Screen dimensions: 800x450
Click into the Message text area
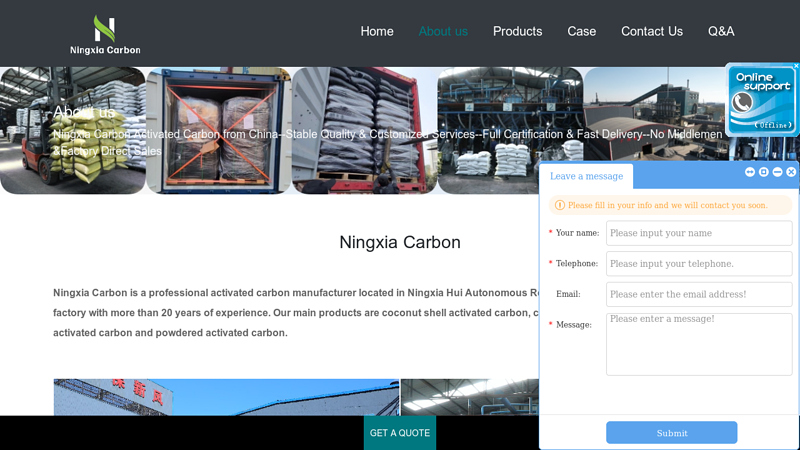point(699,344)
